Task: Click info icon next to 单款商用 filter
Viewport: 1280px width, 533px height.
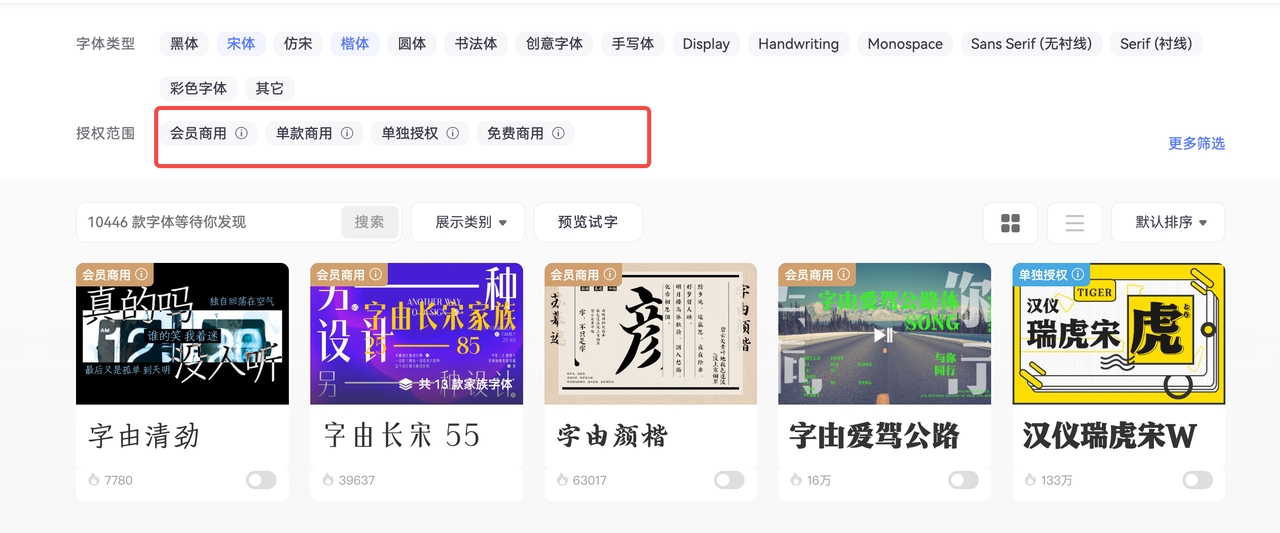Action: [x=347, y=133]
